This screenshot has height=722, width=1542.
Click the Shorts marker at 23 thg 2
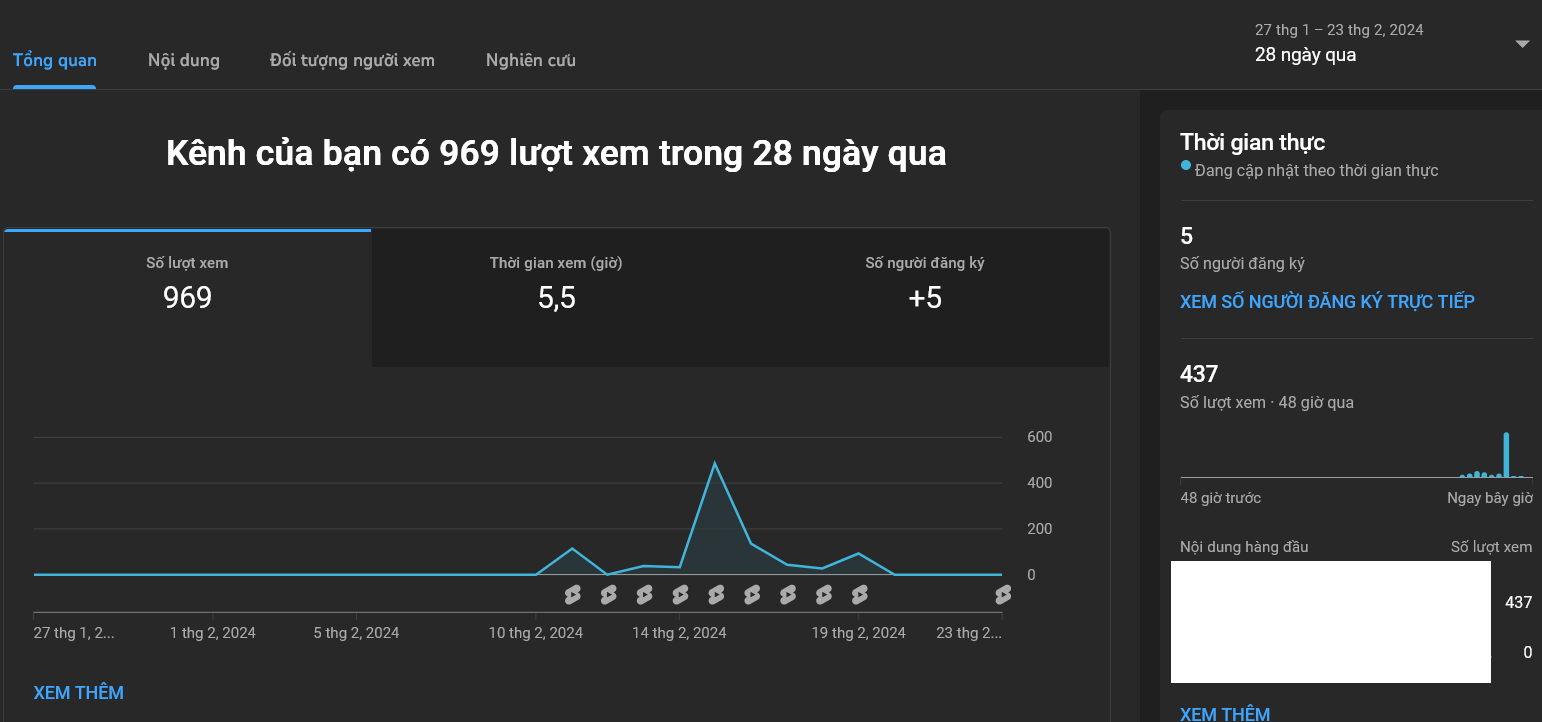tap(1003, 595)
